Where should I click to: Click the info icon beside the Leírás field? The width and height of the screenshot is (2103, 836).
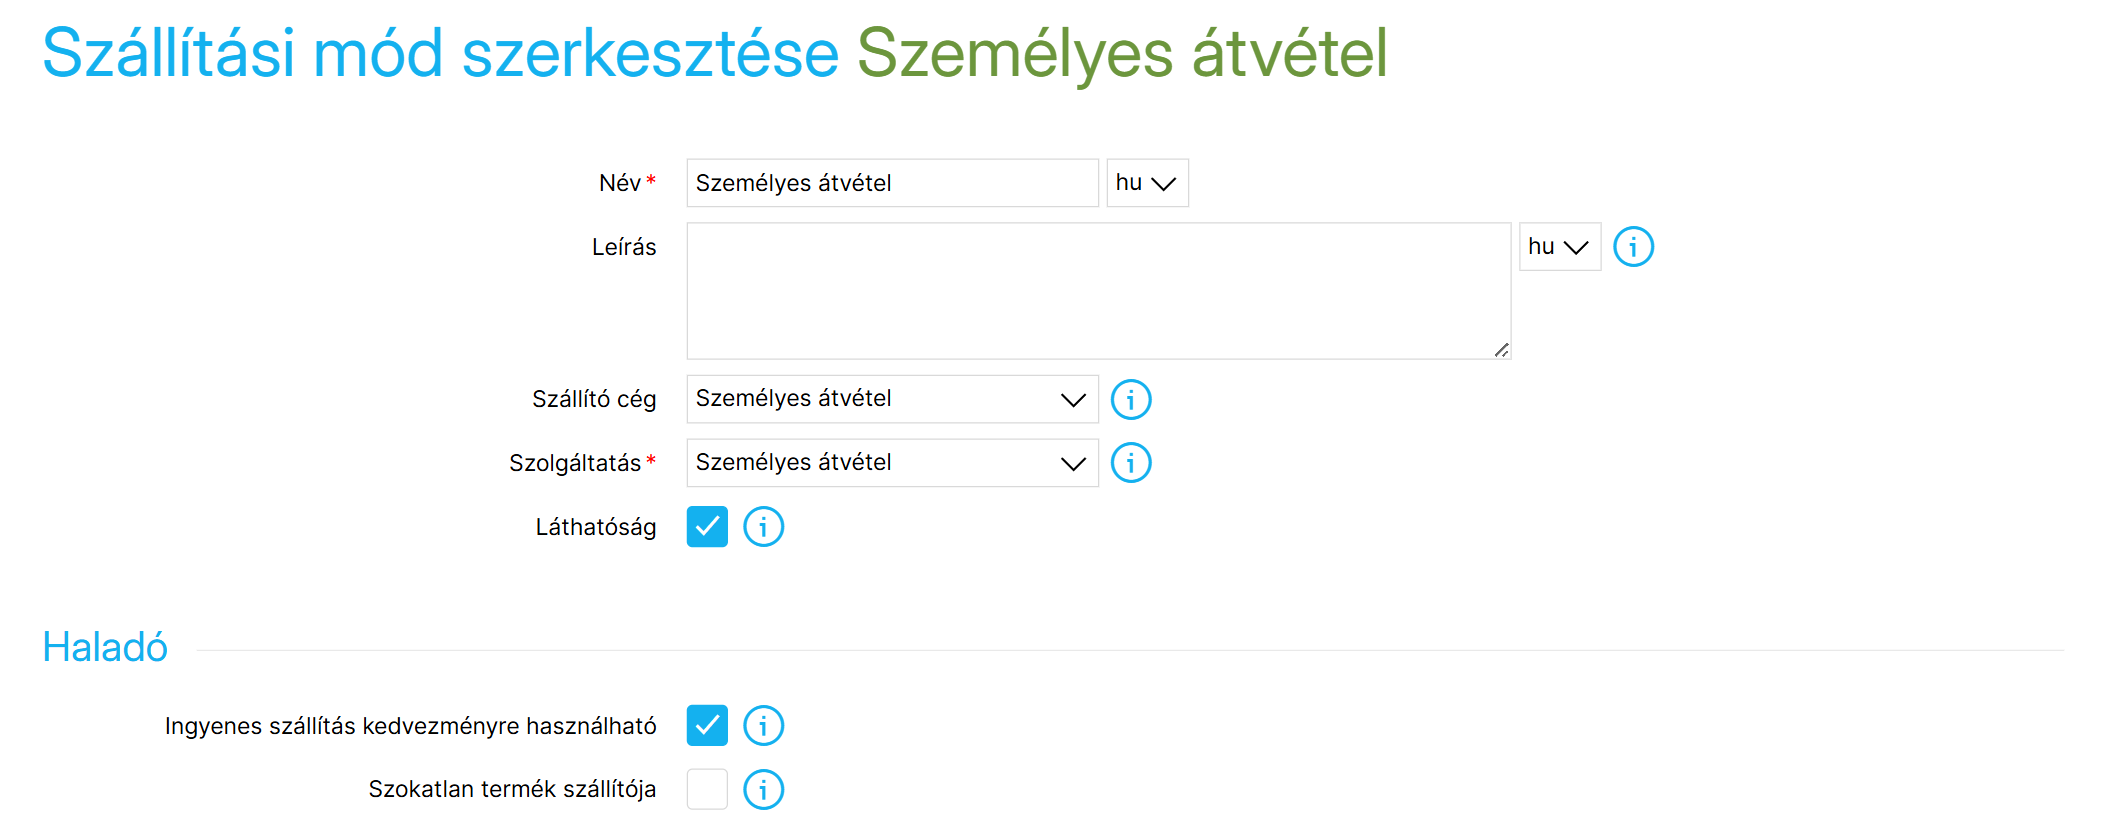pos(1633,246)
